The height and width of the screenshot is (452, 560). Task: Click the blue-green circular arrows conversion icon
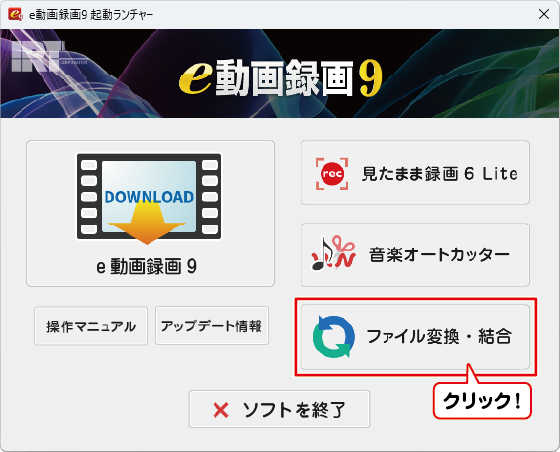(x=334, y=336)
